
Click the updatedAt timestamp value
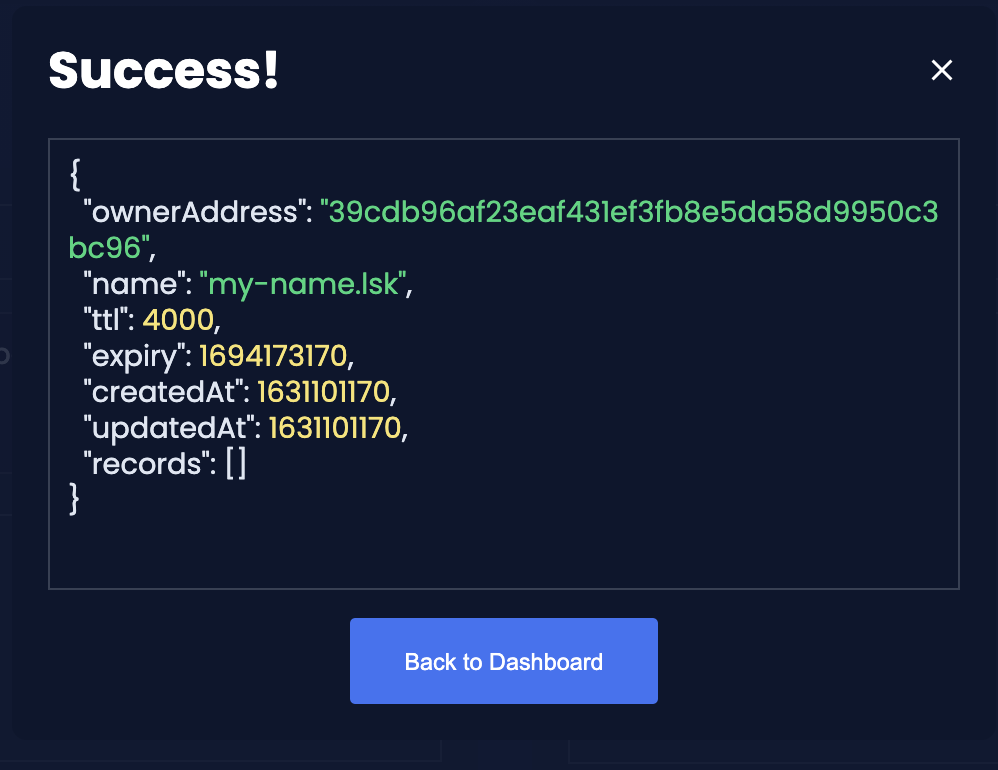pyautogui.click(x=335, y=428)
